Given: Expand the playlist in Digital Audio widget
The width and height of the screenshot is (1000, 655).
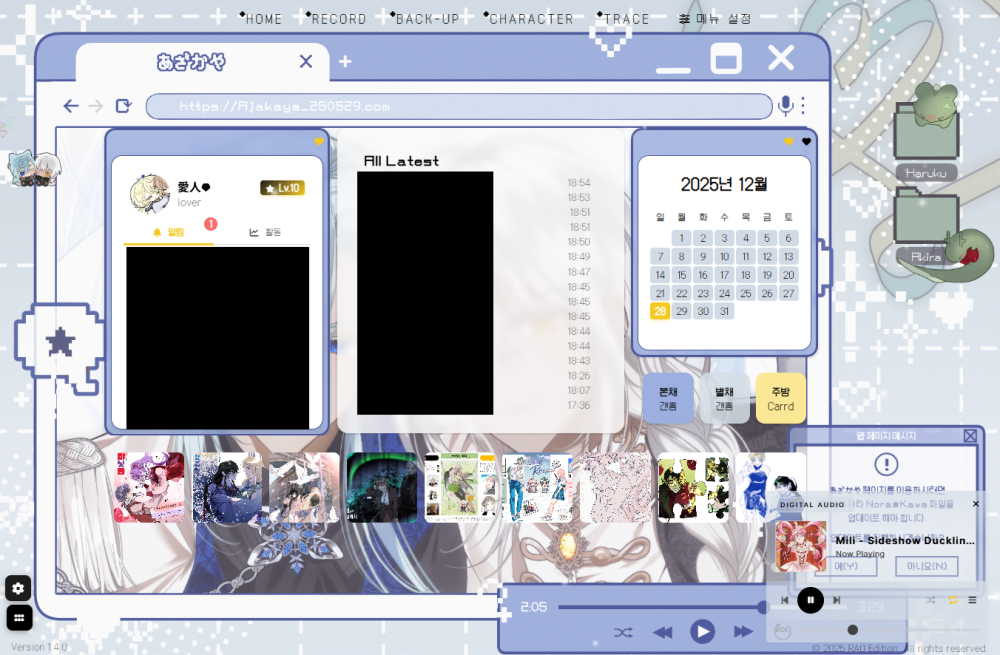Looking at the screenshot, I should click(972, 600).
